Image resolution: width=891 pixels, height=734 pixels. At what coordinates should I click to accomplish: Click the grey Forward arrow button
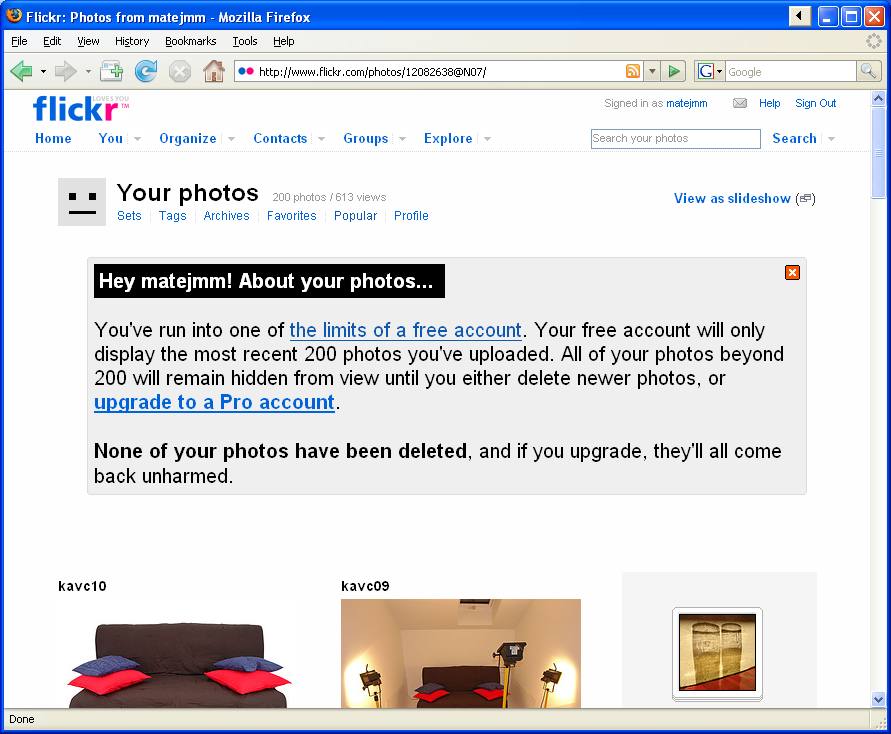[x=65, y=72]
